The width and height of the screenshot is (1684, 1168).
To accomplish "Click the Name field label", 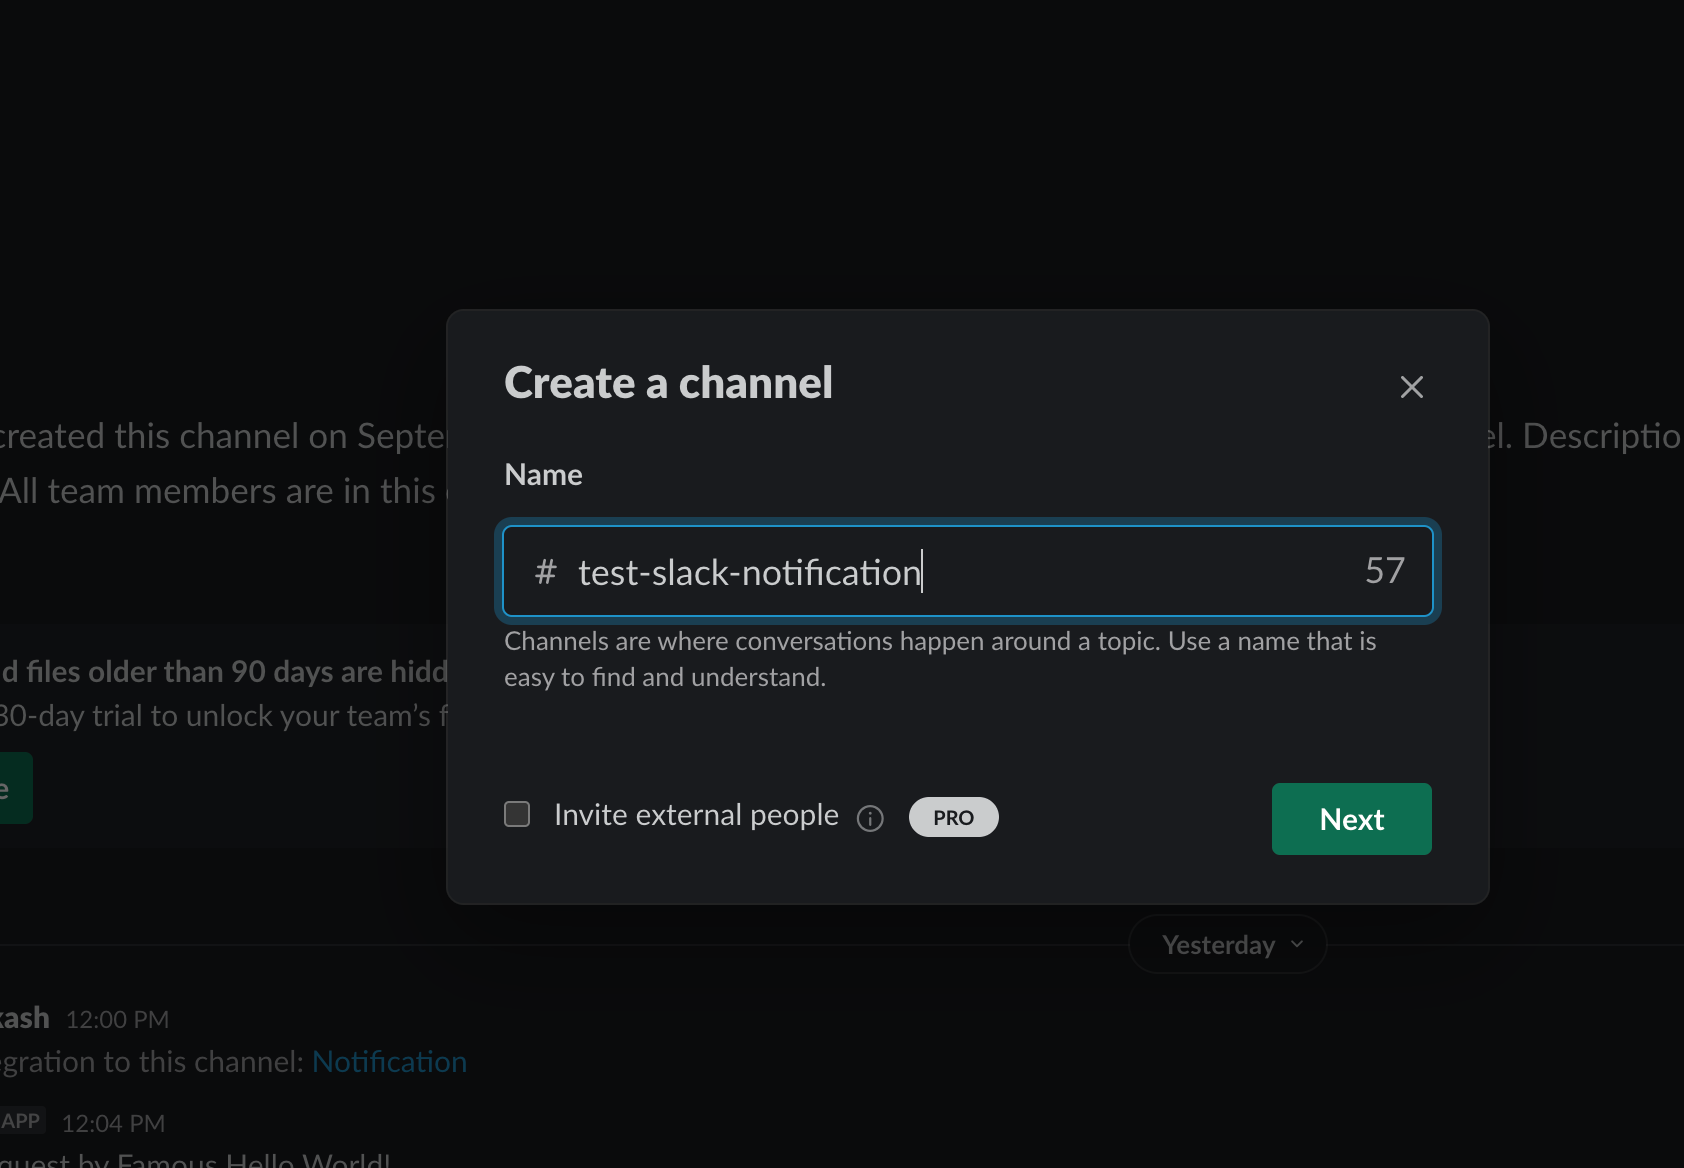I will click(x=543, y=475).
